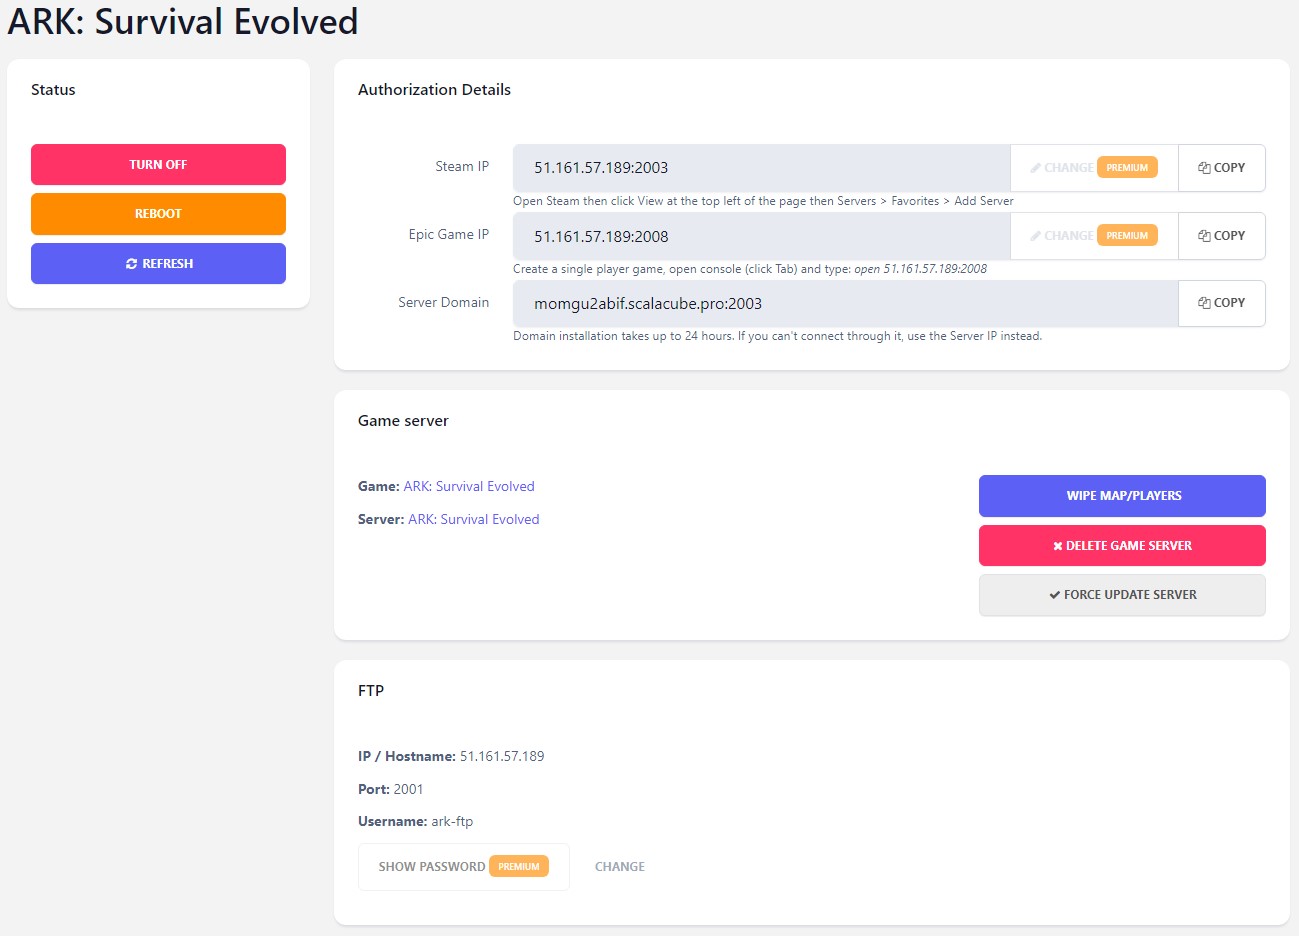Copy the Epic Game IP address

[x=1221, y=236]
